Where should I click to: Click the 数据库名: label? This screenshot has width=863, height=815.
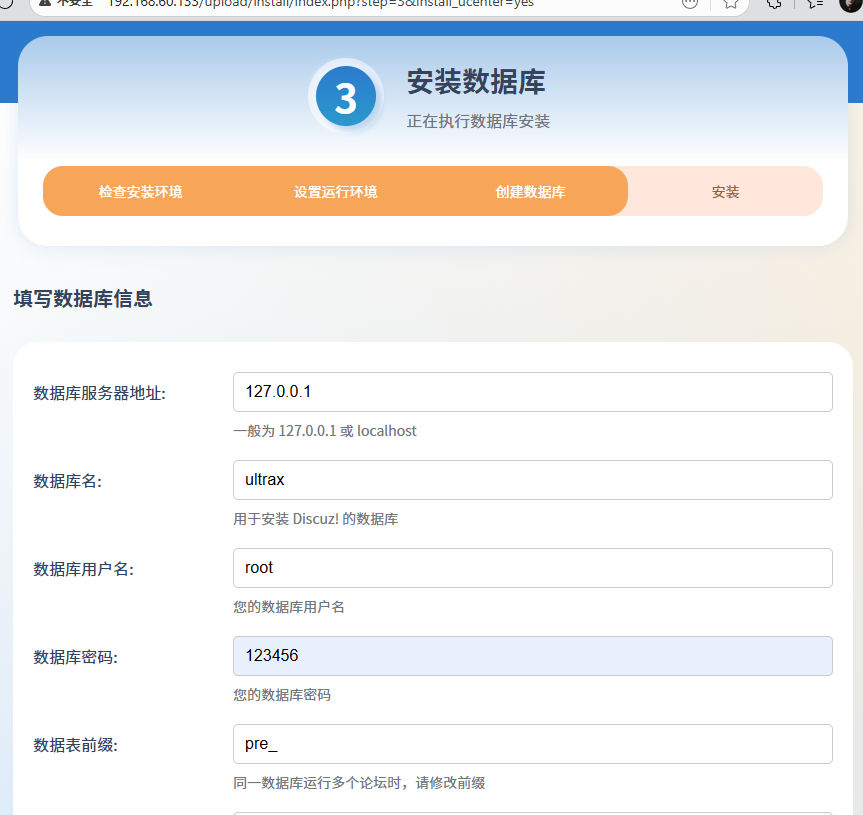click(68, 481)
